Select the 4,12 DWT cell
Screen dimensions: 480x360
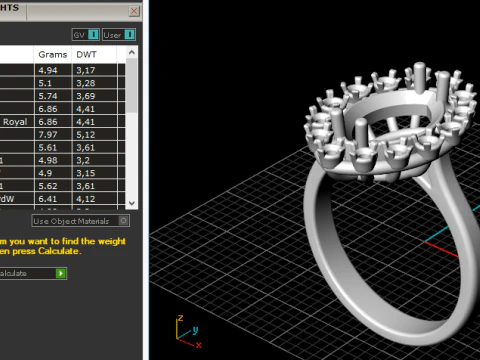pyautogui.click(x=95, y=199)
